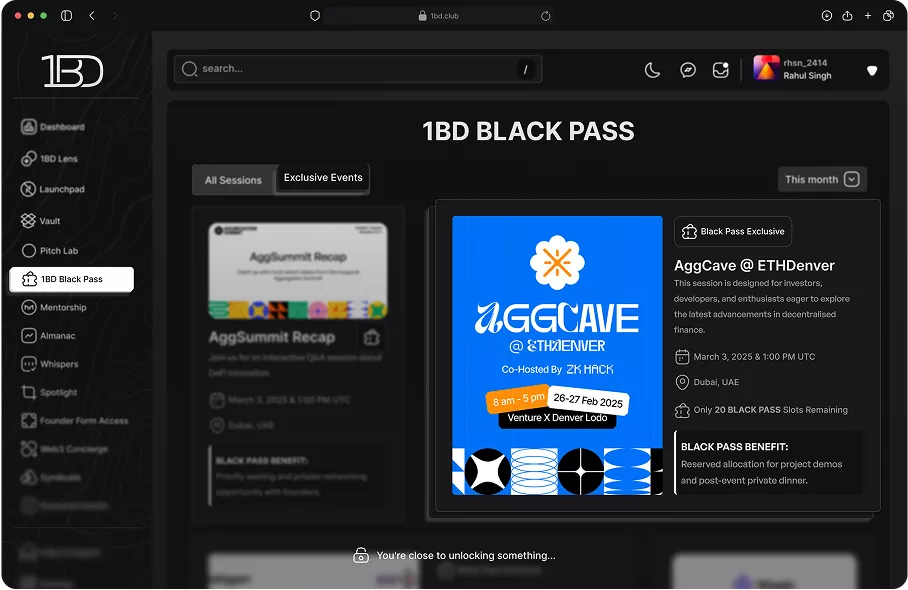Open the AggSummit Recap title

[272, 337]
